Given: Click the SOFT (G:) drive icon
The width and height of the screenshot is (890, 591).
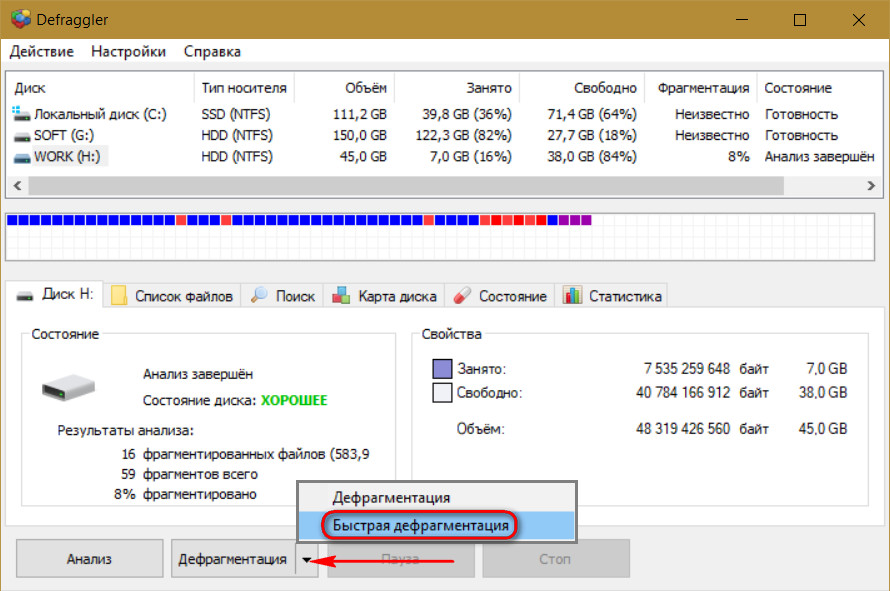Looking at the screenshot, I should [22, 137].
